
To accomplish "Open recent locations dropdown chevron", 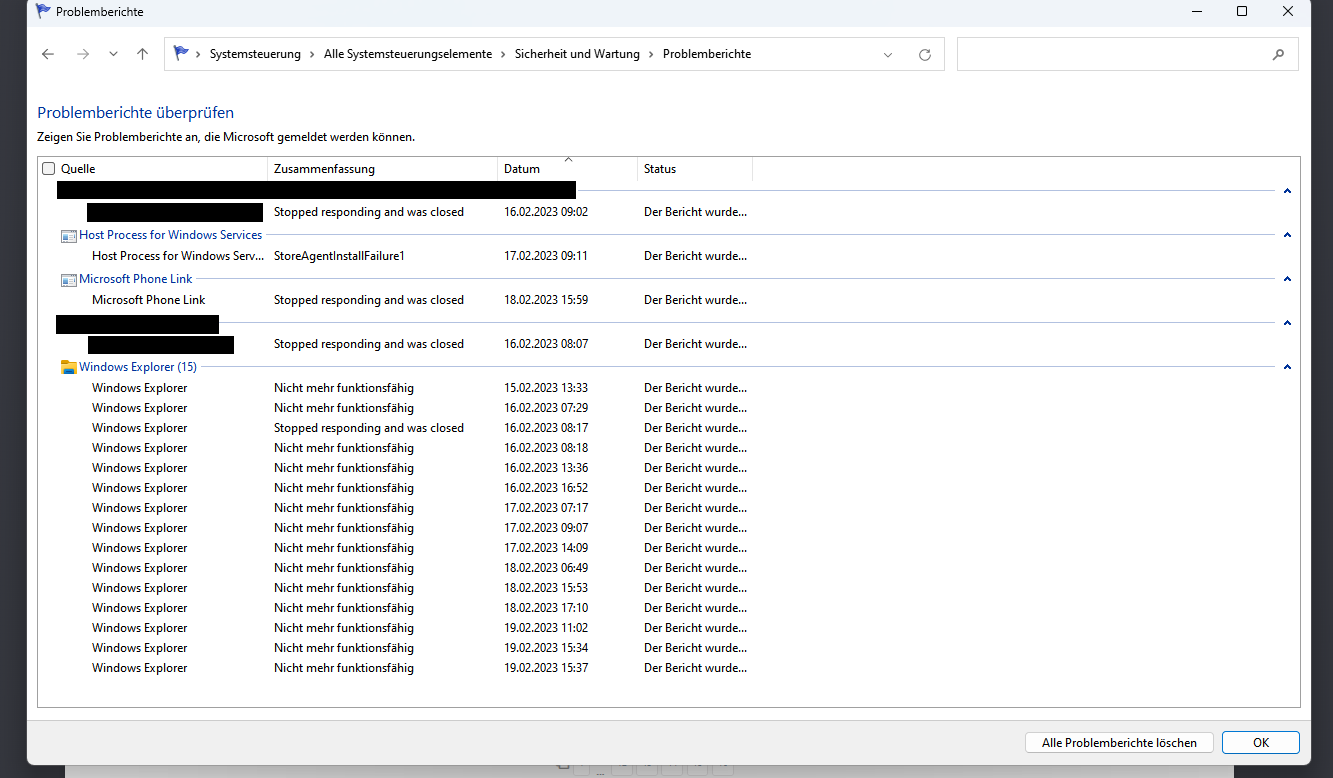I will [113, 54].
